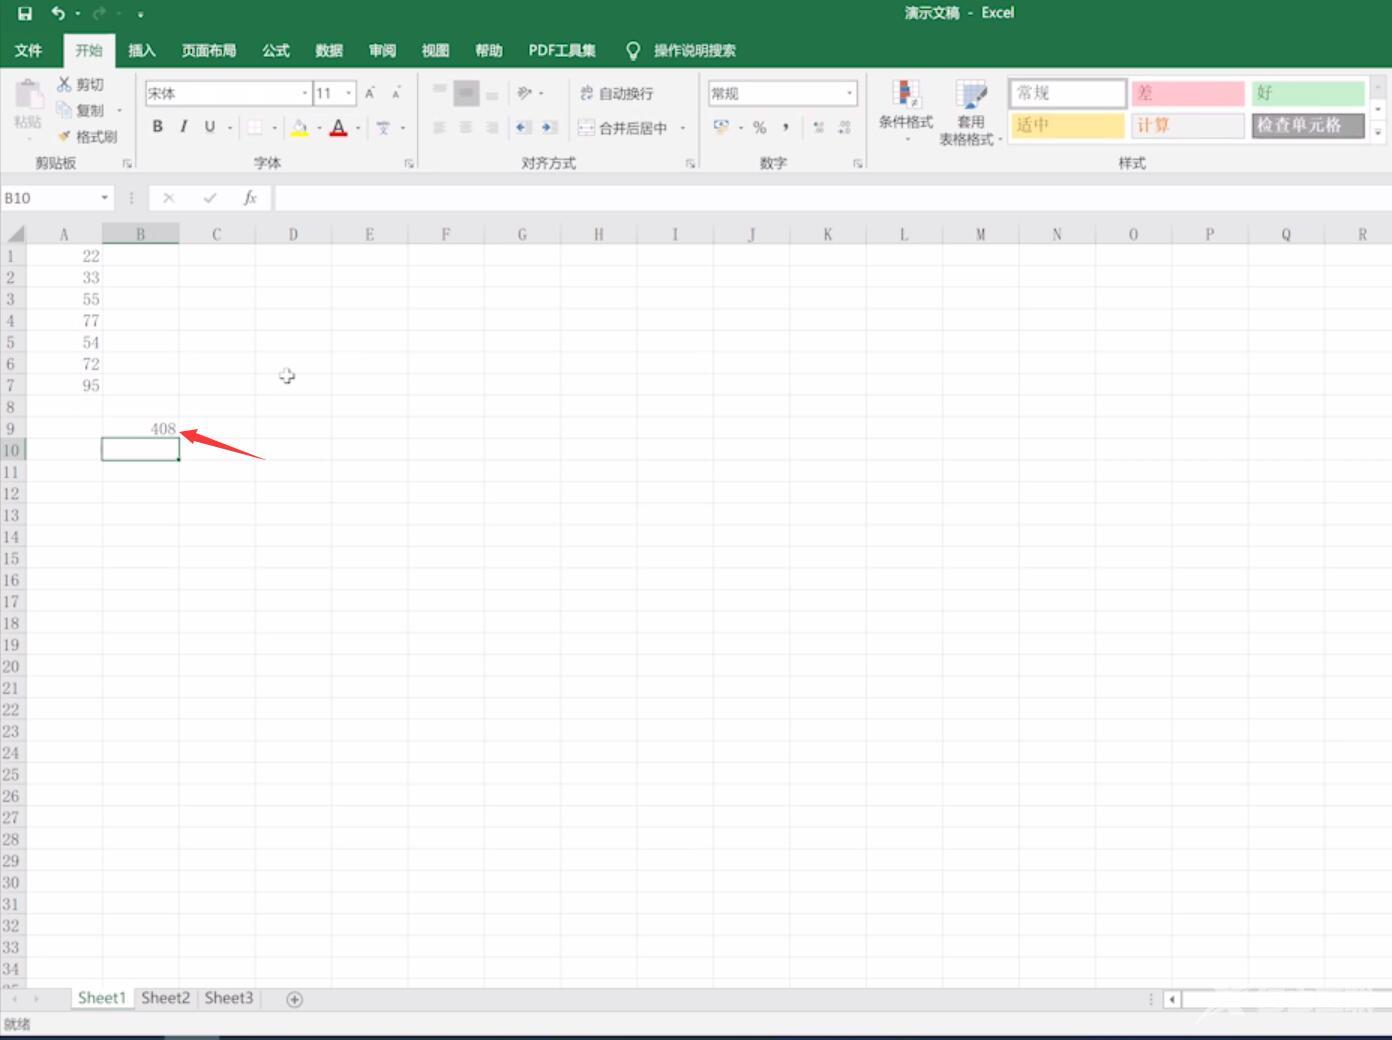Viewport: 1392px width, 1040px height.
Task: Apply the 计算 (Calculation) cell style
Action: pos(1188,125)
